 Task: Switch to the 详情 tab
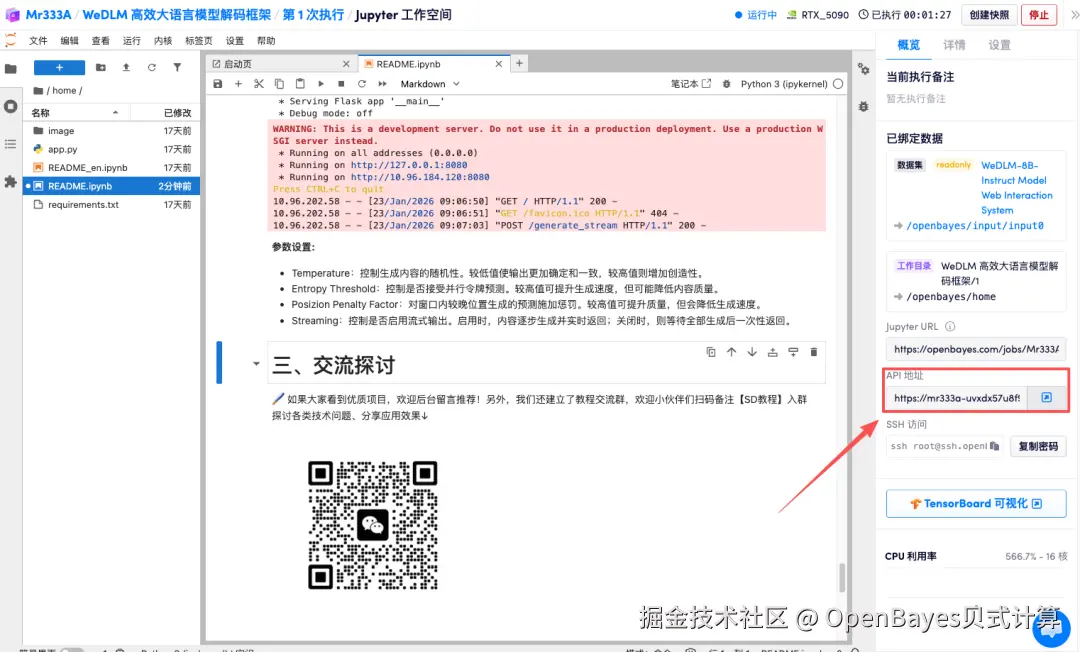point(954,45)
